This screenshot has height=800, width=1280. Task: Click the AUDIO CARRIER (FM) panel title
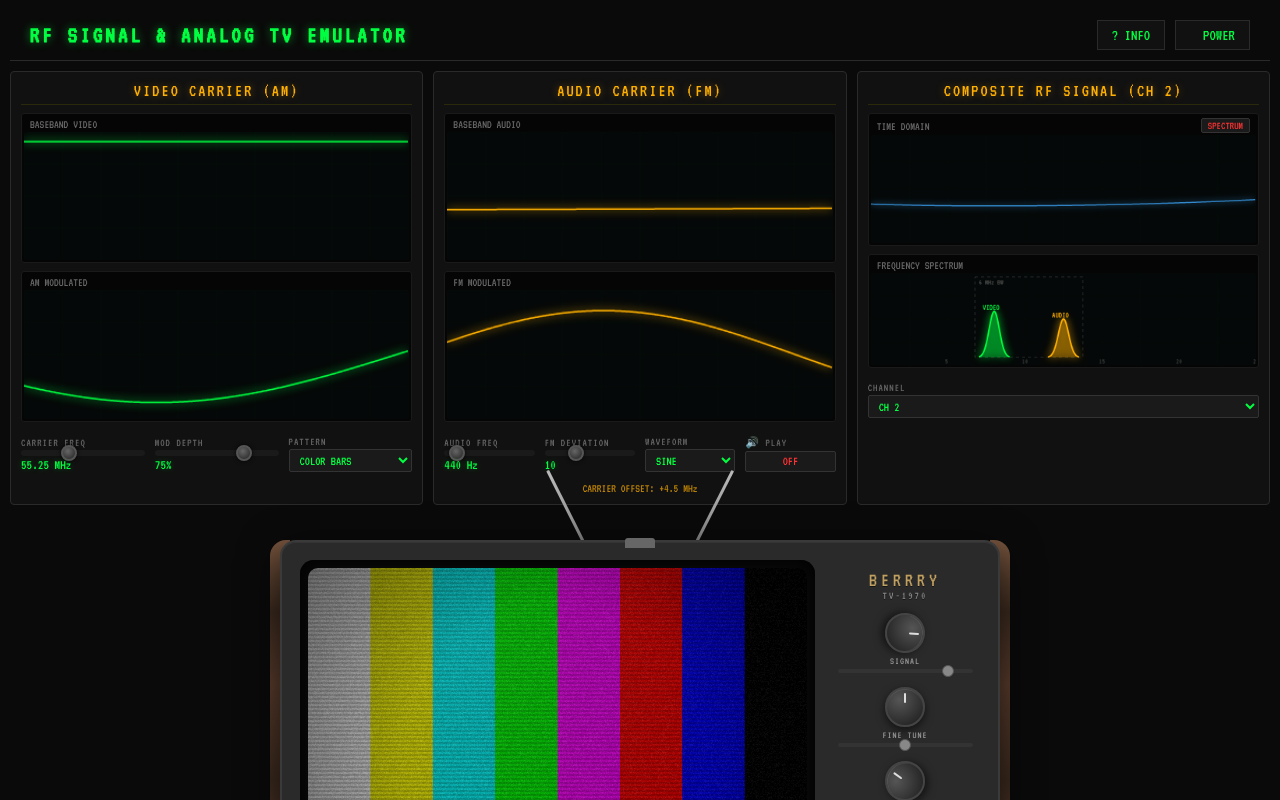point(640,92)
